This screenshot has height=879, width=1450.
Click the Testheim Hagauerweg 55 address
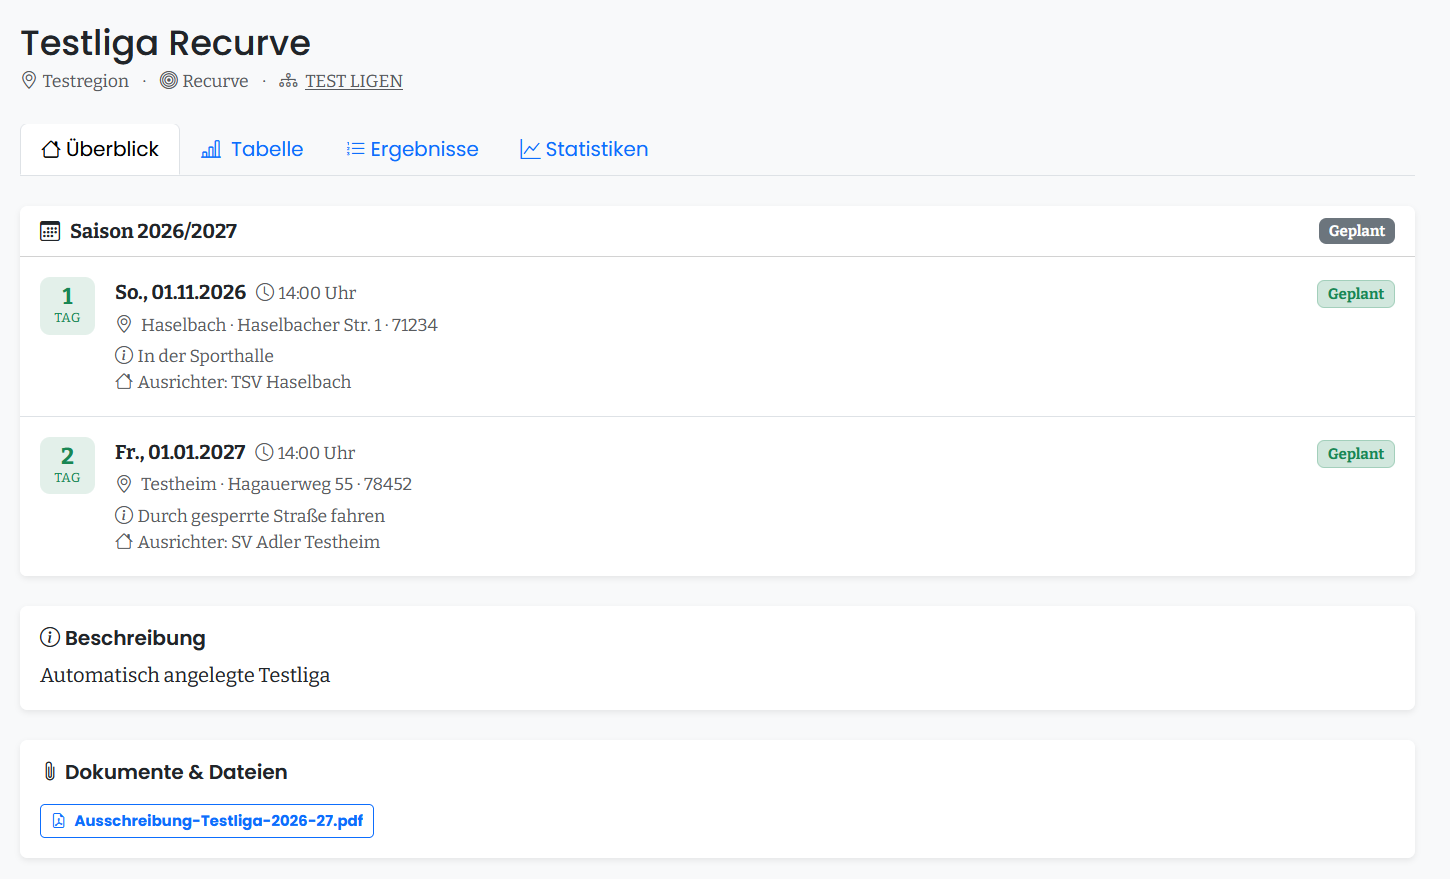(x=276, y=484)
